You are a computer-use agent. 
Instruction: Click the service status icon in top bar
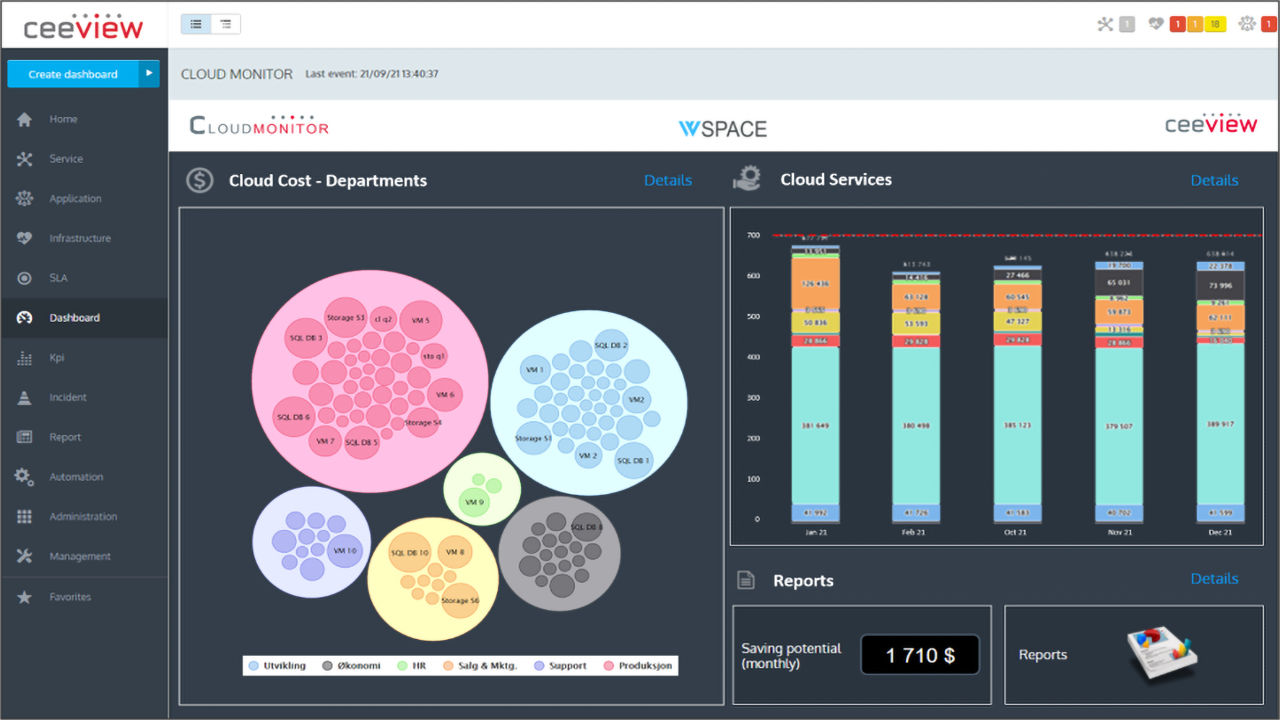[1105, 24]
